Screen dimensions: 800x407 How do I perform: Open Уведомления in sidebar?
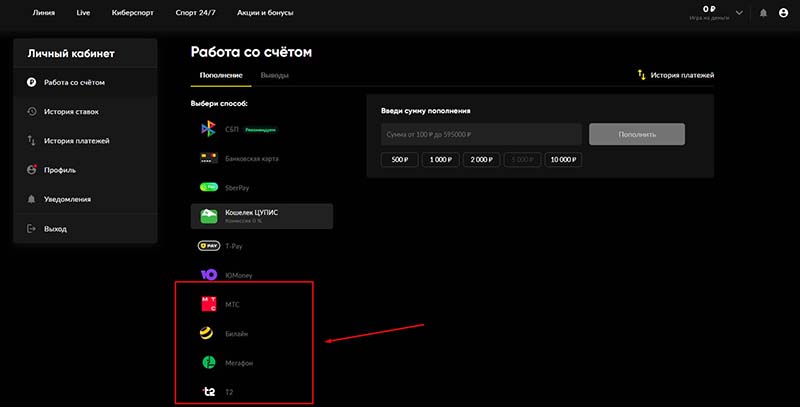pos(85,199)
